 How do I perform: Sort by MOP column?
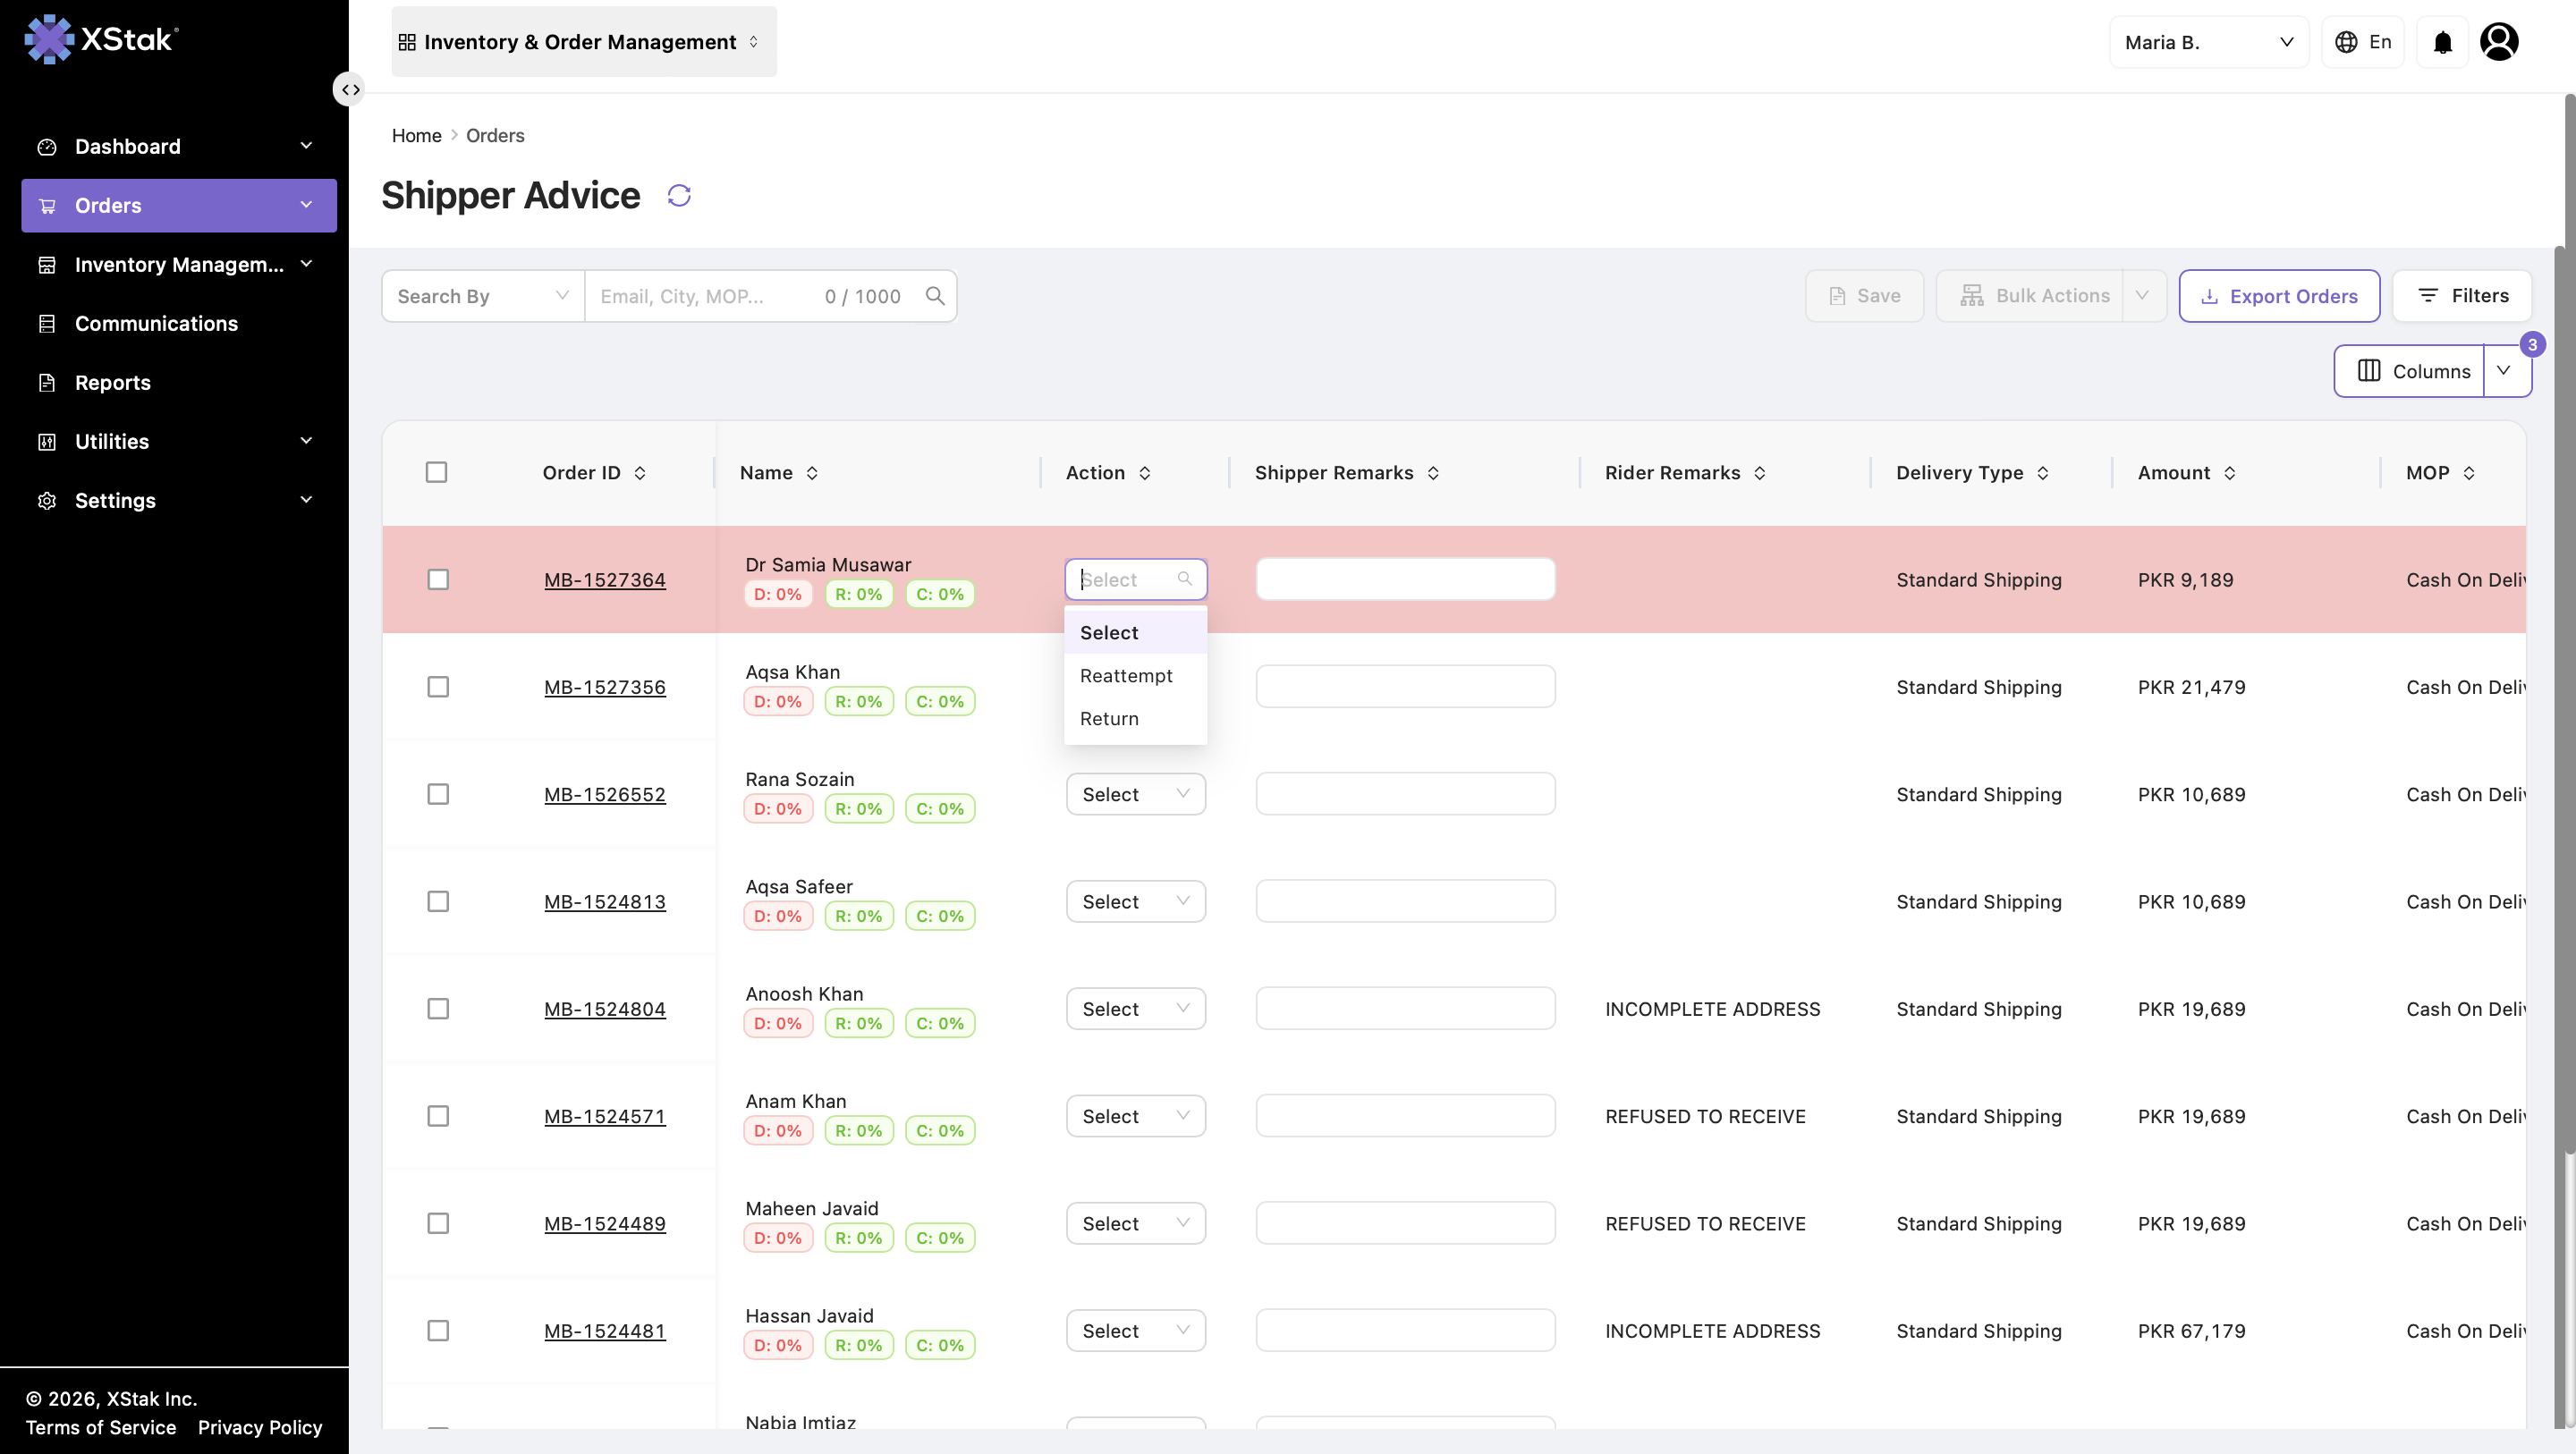click(2469, 473)
